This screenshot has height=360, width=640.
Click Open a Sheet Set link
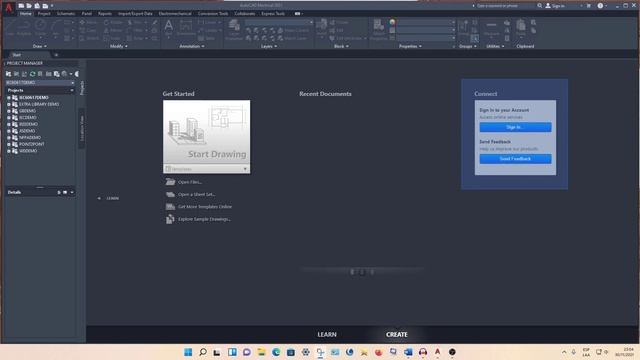[196, 195]
